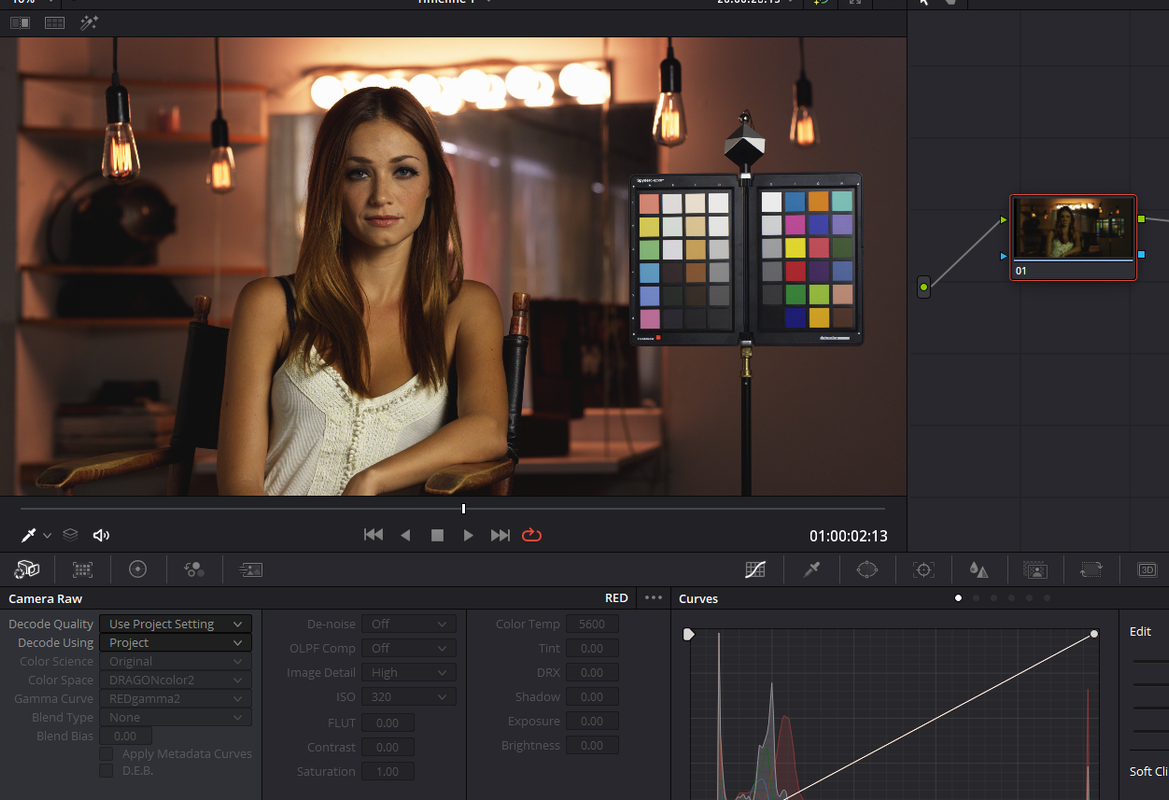Mute the viewer audio

(x=101, y=535)
